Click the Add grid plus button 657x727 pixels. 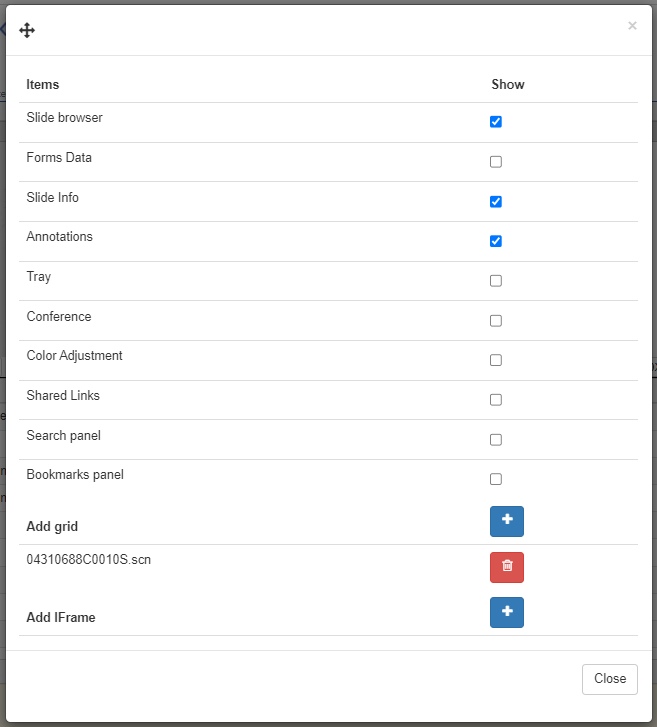tap(506, 521)
